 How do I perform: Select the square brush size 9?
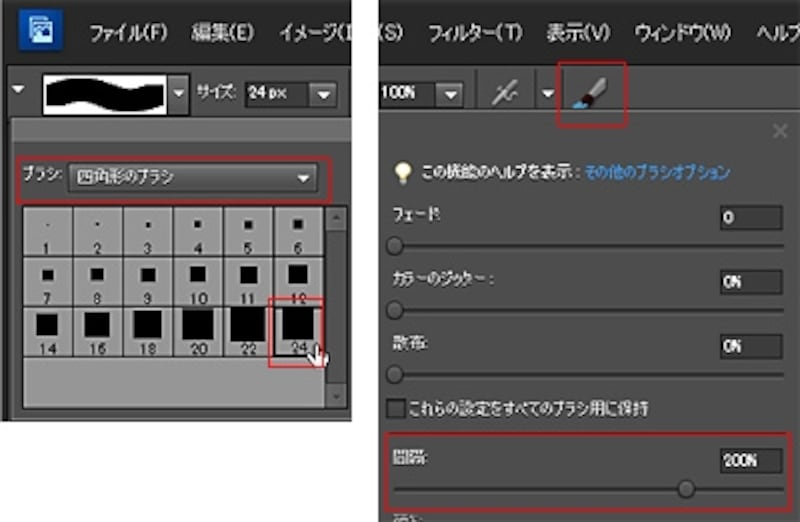(x=147, y=282)
